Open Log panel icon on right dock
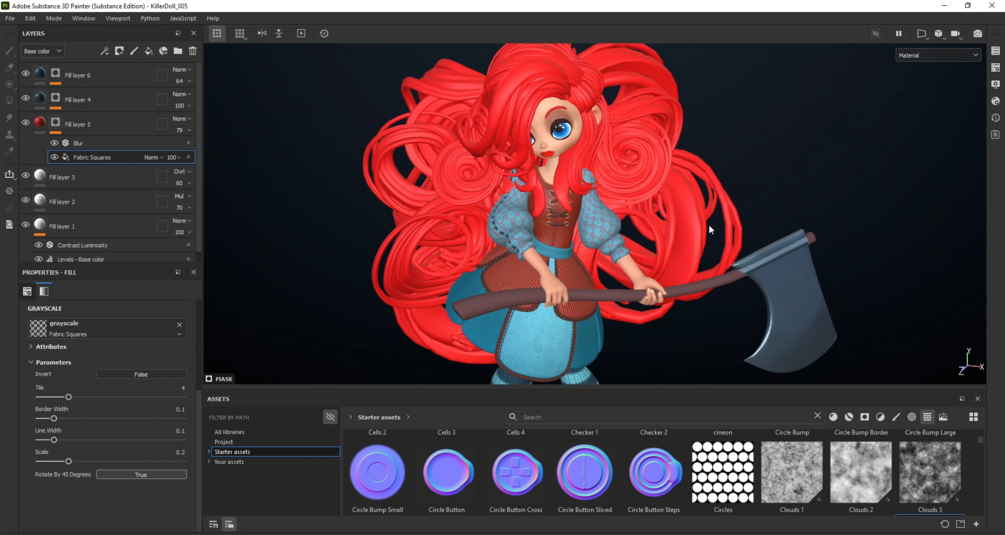Image resolution: width=1005 pixels, height=535 pixels. [x=995, y=135]
